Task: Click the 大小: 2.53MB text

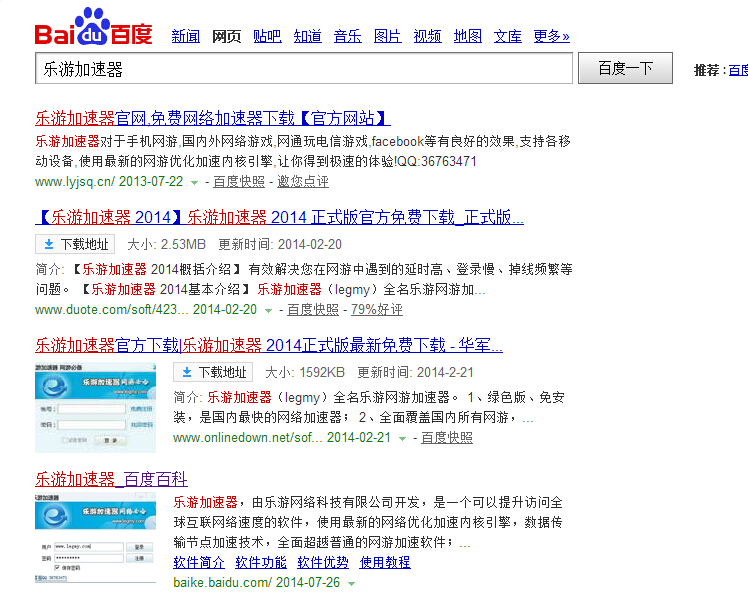Action: click(x=166, y=244)
